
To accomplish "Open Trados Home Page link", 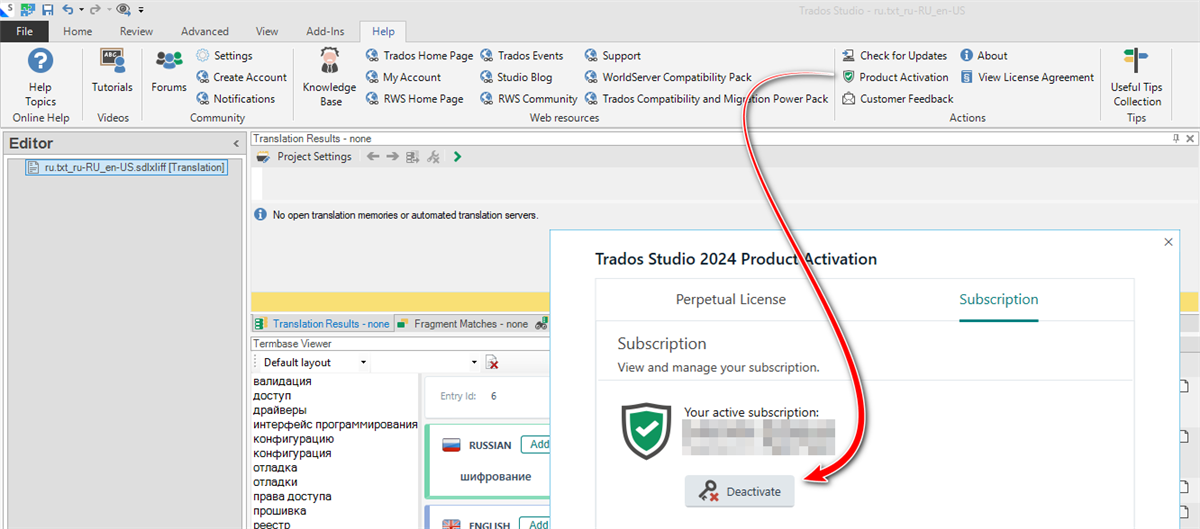I will click(x=419, y=56).
